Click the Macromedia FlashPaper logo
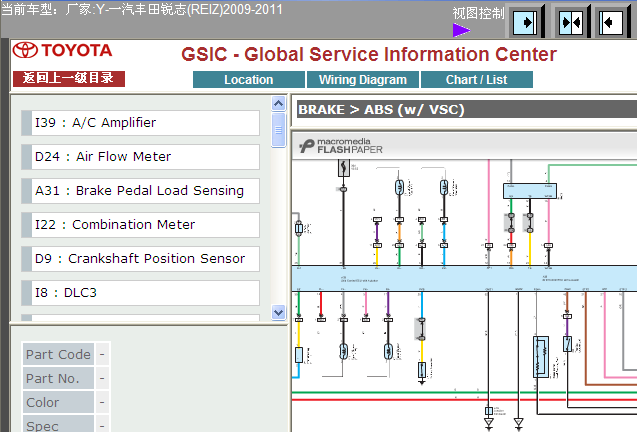The image size is (637, 432). coord(341,146)
